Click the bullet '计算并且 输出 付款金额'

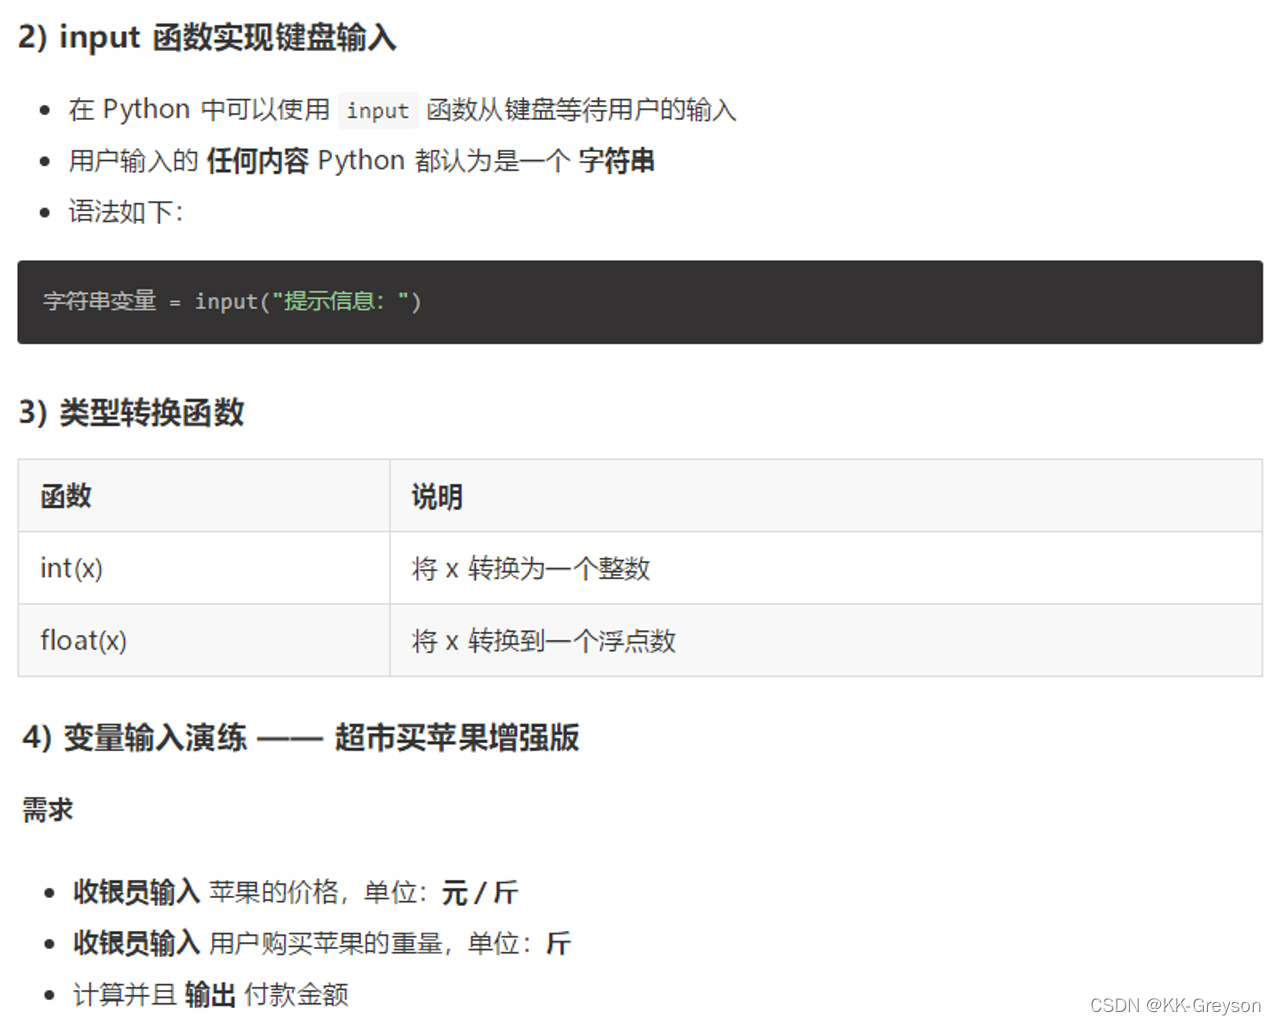click(x=210, y=994)
